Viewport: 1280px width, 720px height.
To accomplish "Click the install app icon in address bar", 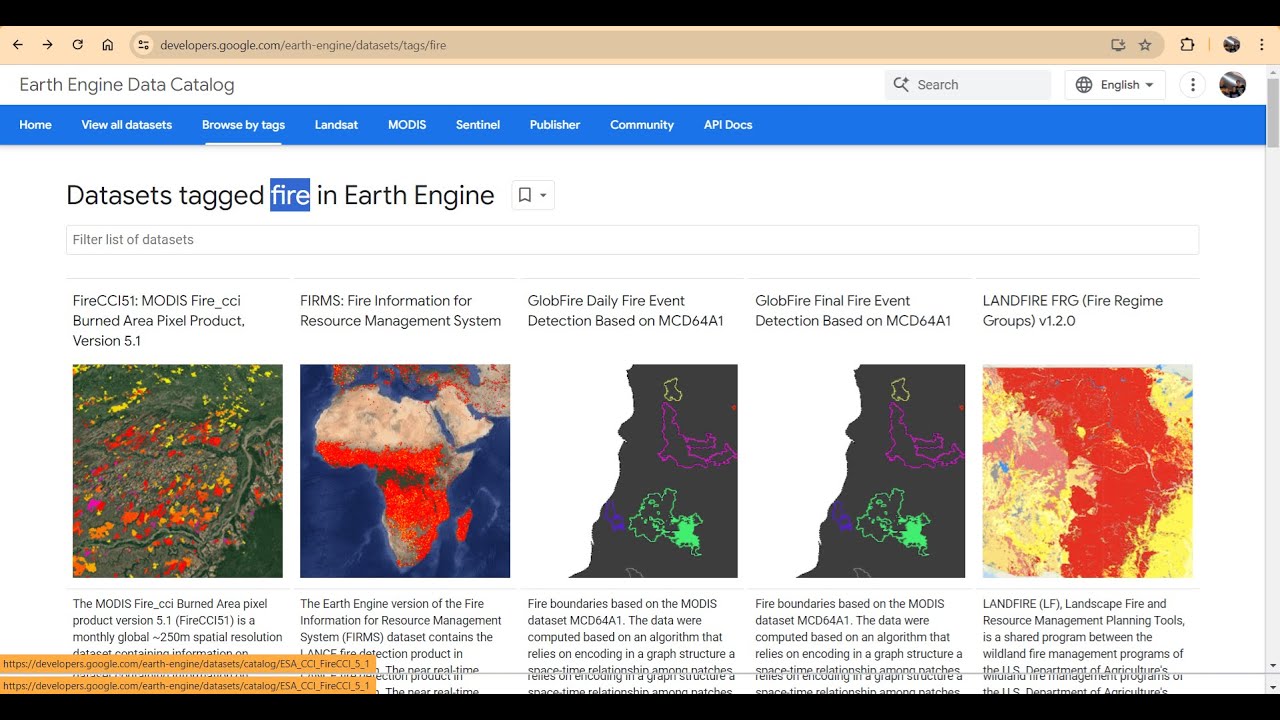I will click(x=1118, y=45).
